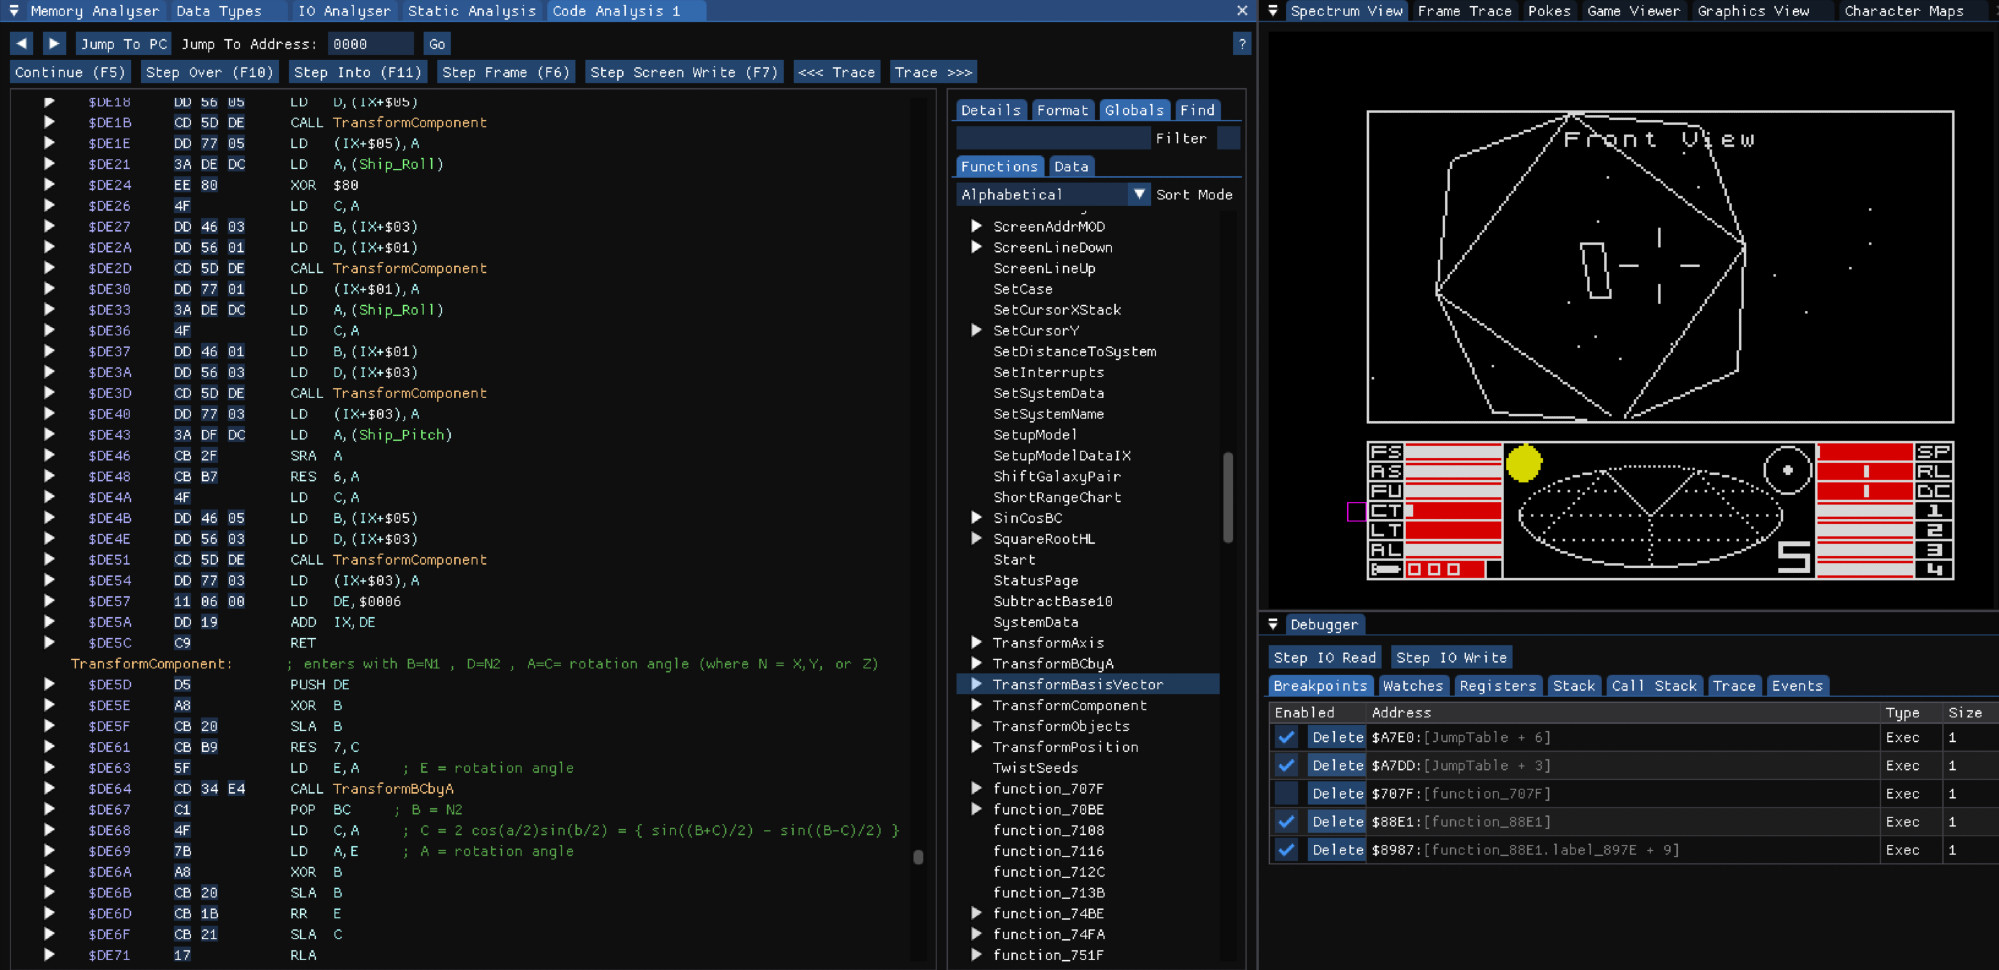Switch to the Globals tab
The image size is (1999, 970).
(x=1134, y=110)
